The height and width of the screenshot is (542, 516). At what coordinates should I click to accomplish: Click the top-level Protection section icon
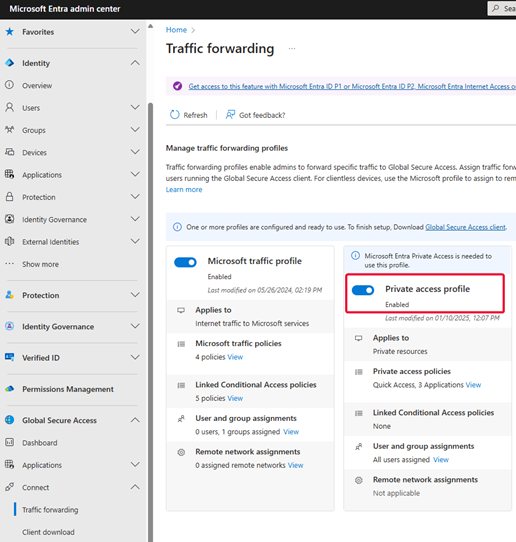click(10, 295)
